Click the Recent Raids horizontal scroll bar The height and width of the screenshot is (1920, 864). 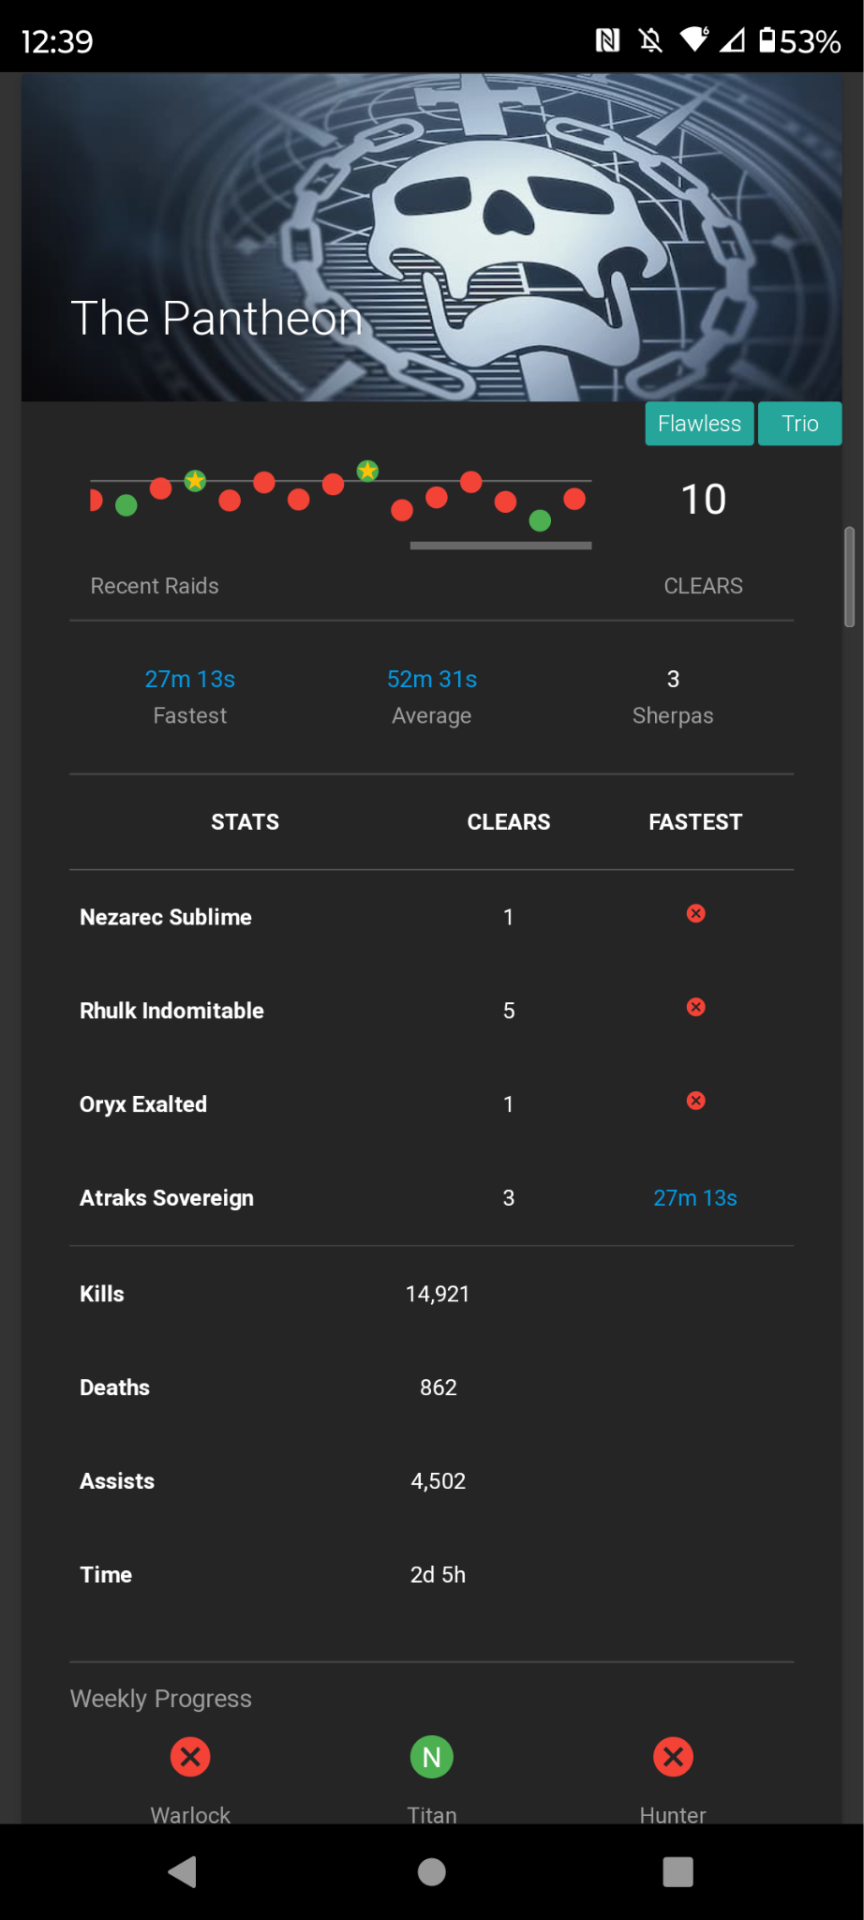pos(501,545)
